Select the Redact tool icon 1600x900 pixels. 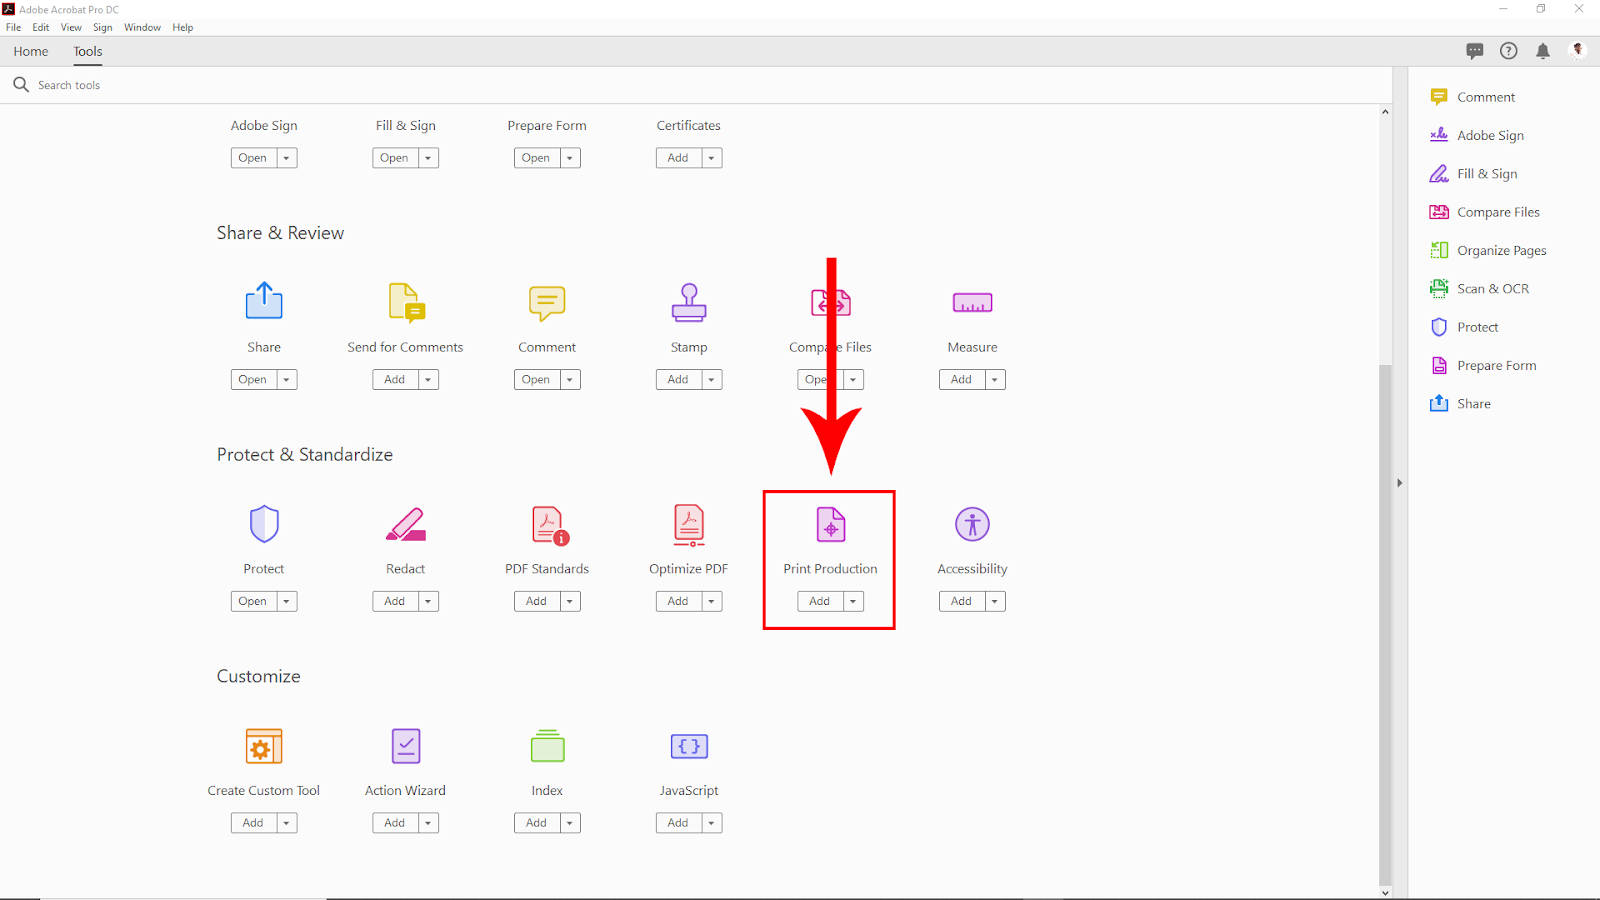click(406, 524)
